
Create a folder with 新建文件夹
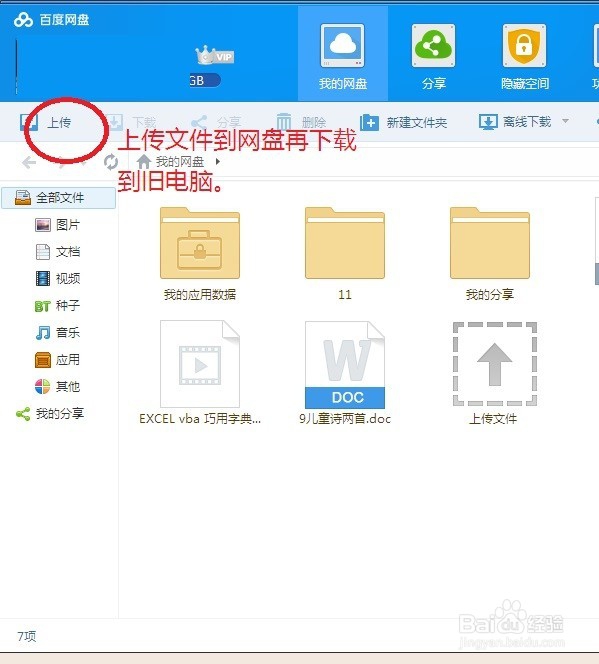404,123
